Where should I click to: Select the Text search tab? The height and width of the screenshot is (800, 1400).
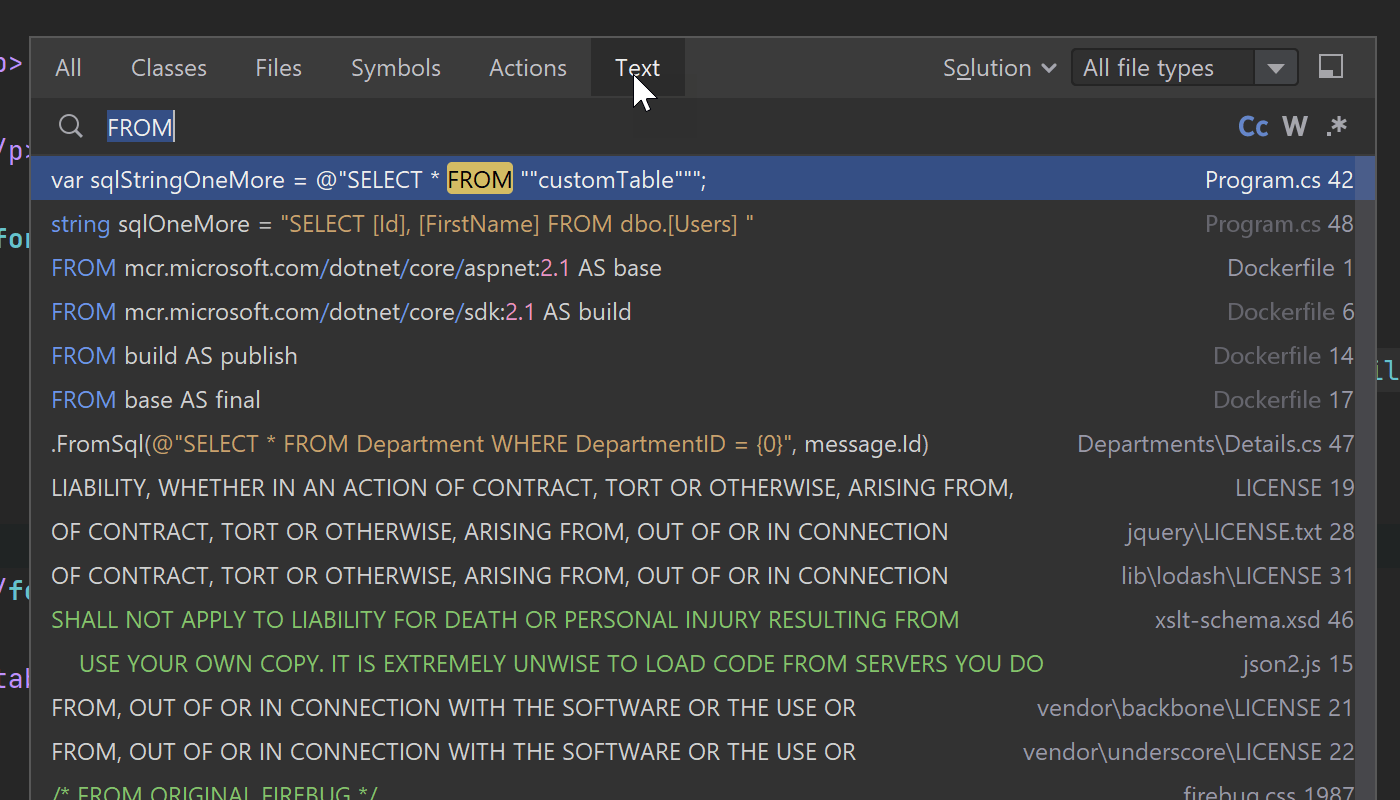click(x=637, y=68)
